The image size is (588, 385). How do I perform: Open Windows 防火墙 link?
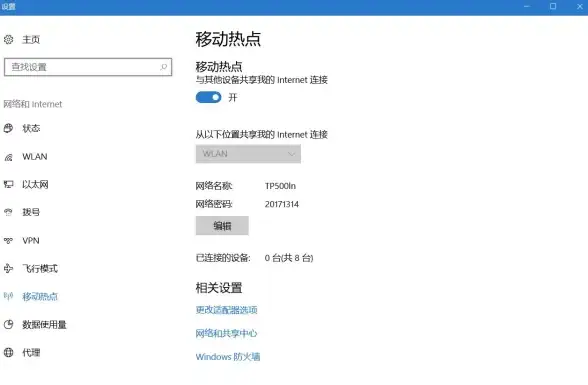click(x=228, y=357)
